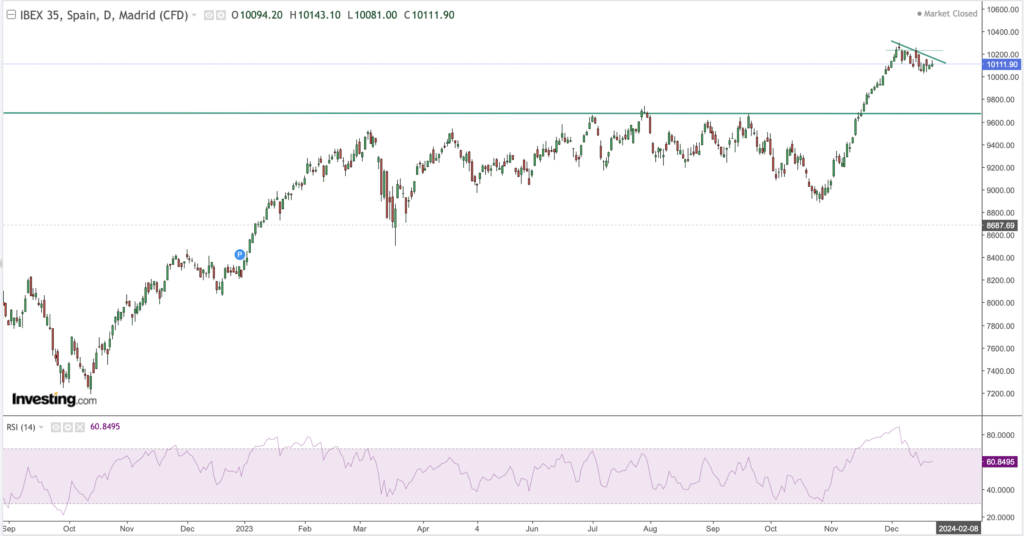Select the Market Closed status indicator
The width and height of the screenshot is (1024, 536).
(x=950, y=15)
